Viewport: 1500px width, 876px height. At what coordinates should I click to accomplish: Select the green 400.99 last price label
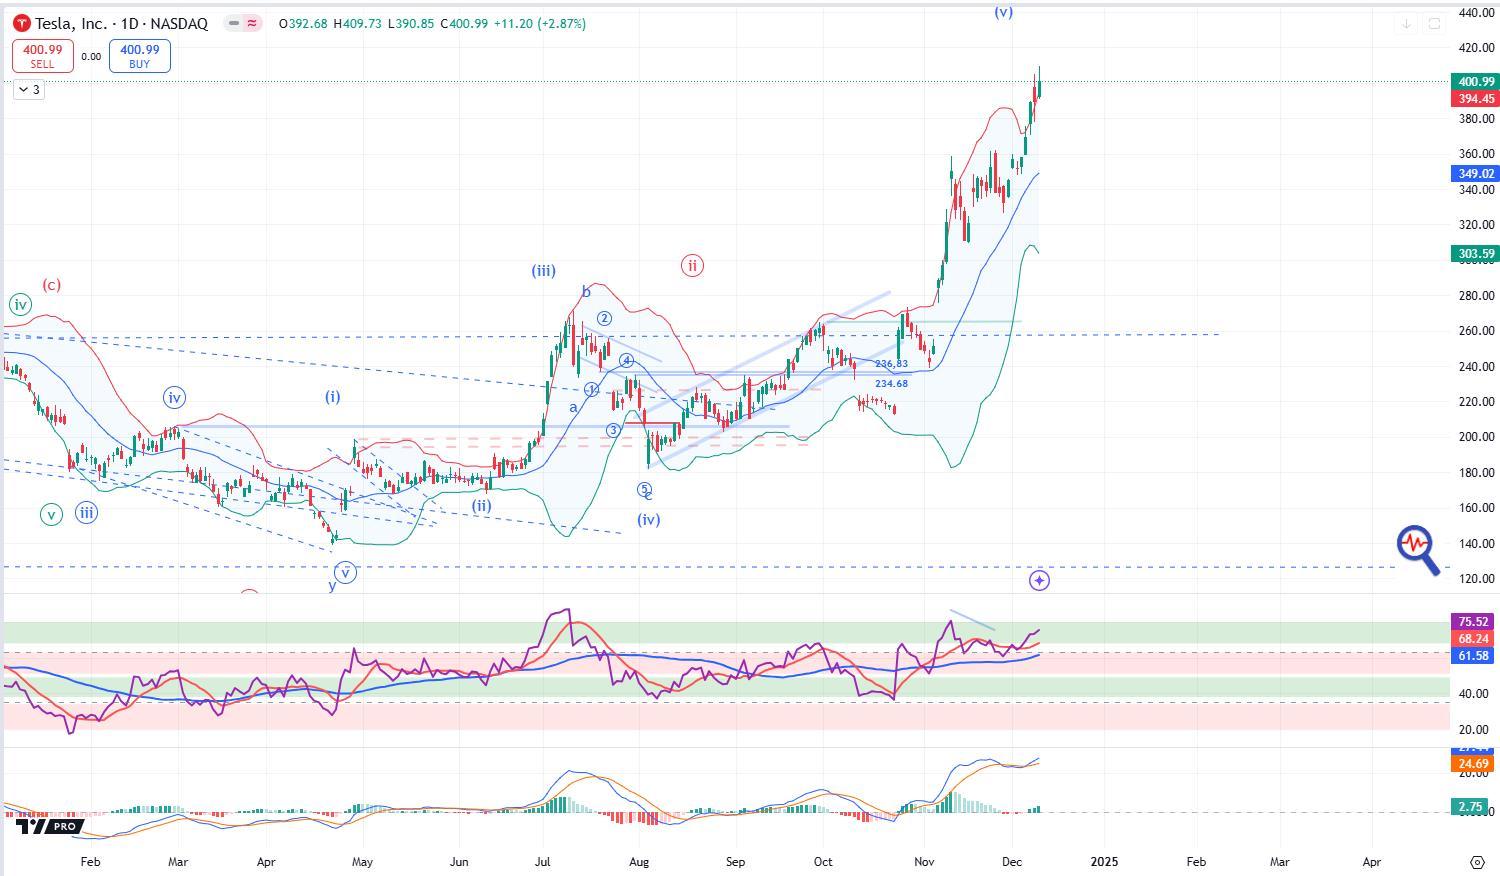point(1476,82)
